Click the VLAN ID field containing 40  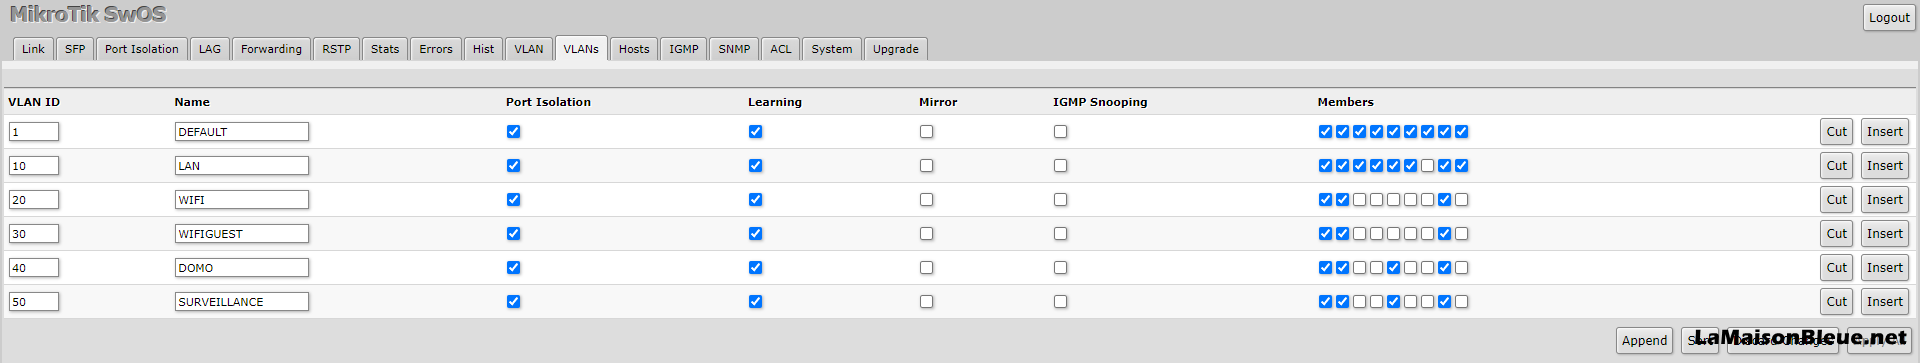pyautogui.click(x=34, y=268)
